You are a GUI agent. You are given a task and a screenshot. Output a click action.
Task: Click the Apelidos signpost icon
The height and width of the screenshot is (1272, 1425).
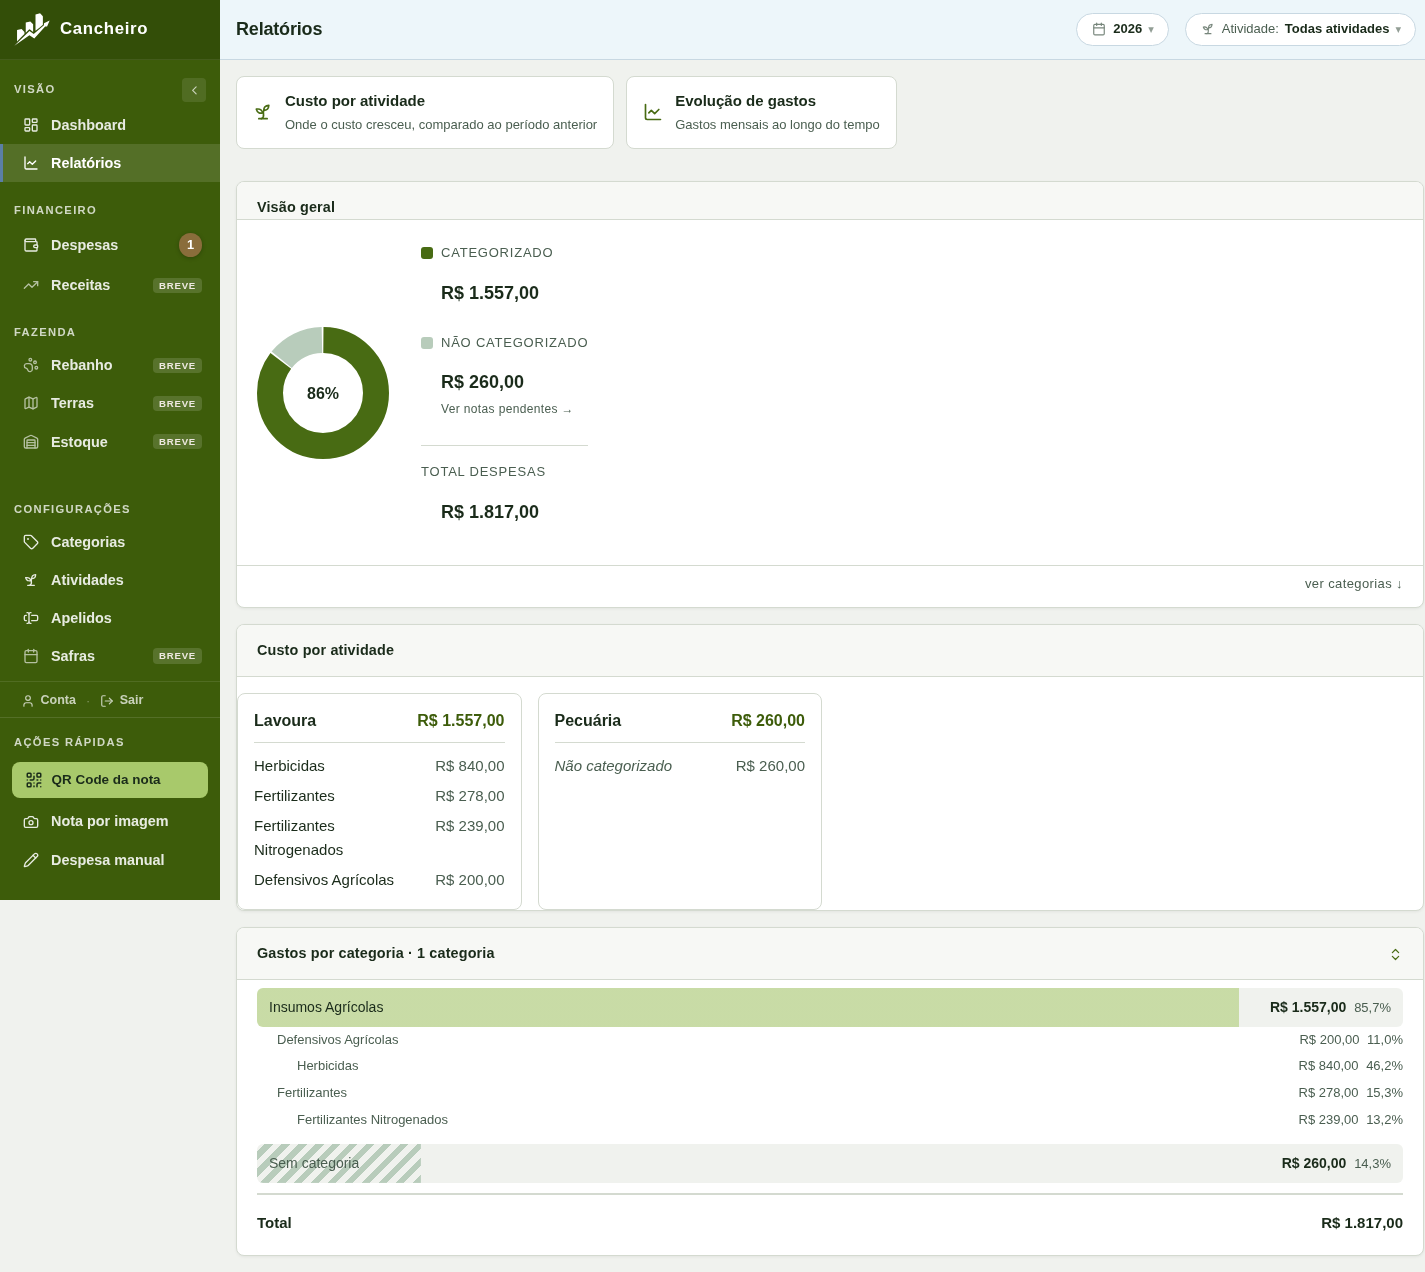[31, 618]
